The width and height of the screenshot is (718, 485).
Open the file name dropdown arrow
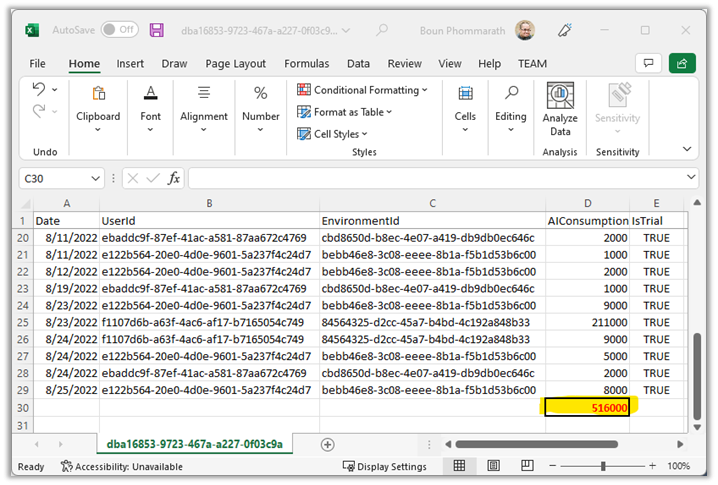click(346, 31)
